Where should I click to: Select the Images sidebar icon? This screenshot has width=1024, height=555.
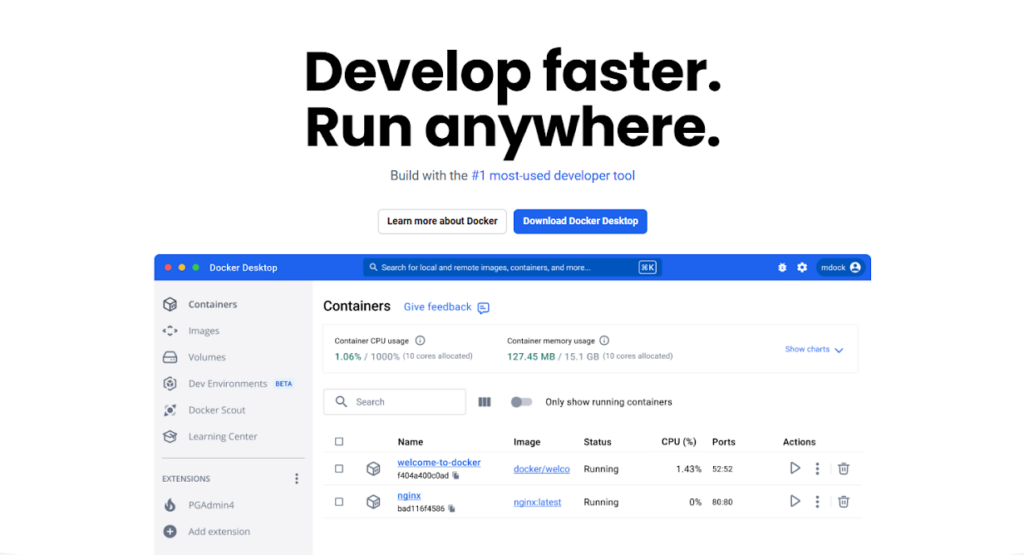coord(170,331)
